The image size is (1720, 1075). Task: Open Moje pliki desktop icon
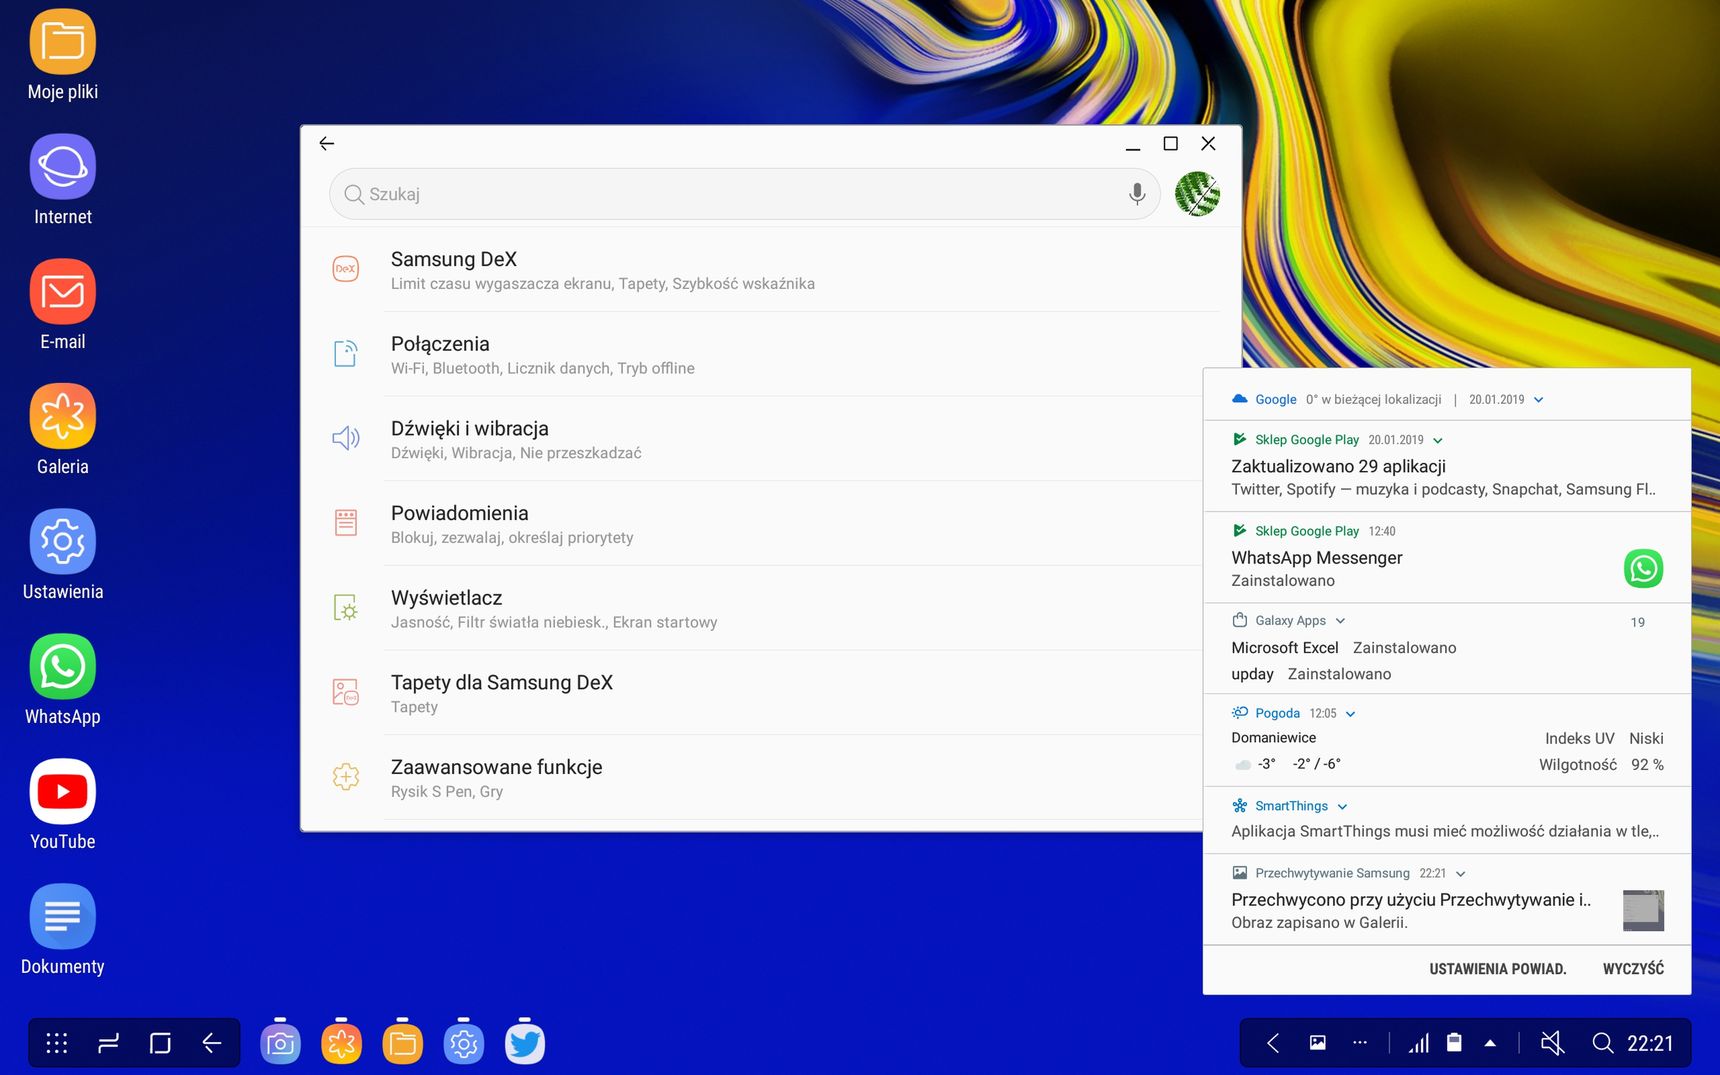point(63,55)
